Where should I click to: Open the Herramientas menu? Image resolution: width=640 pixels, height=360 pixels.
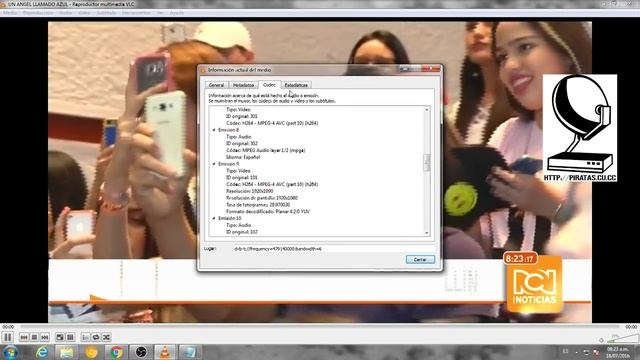click(x=136, y=13)
